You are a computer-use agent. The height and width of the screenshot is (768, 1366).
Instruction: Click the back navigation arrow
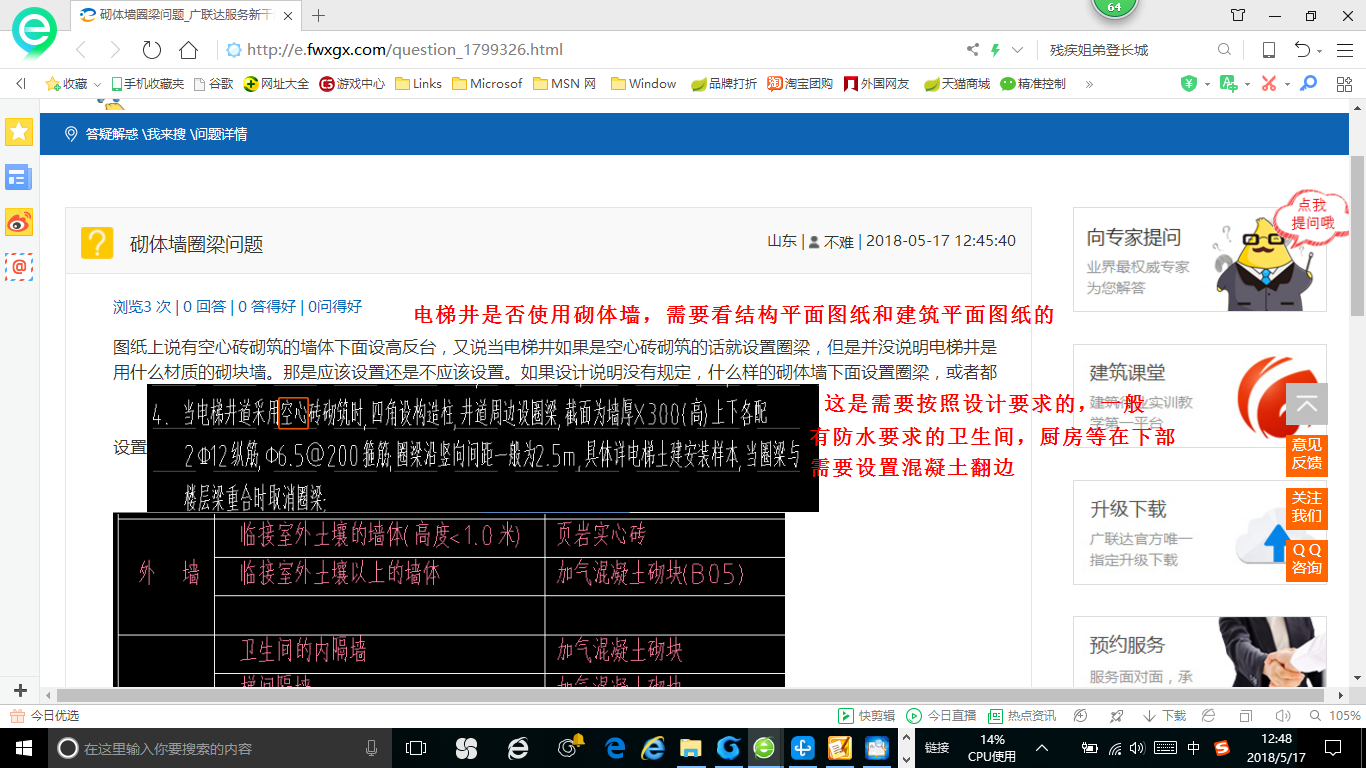pyautogui.click(x=82, y=50)
